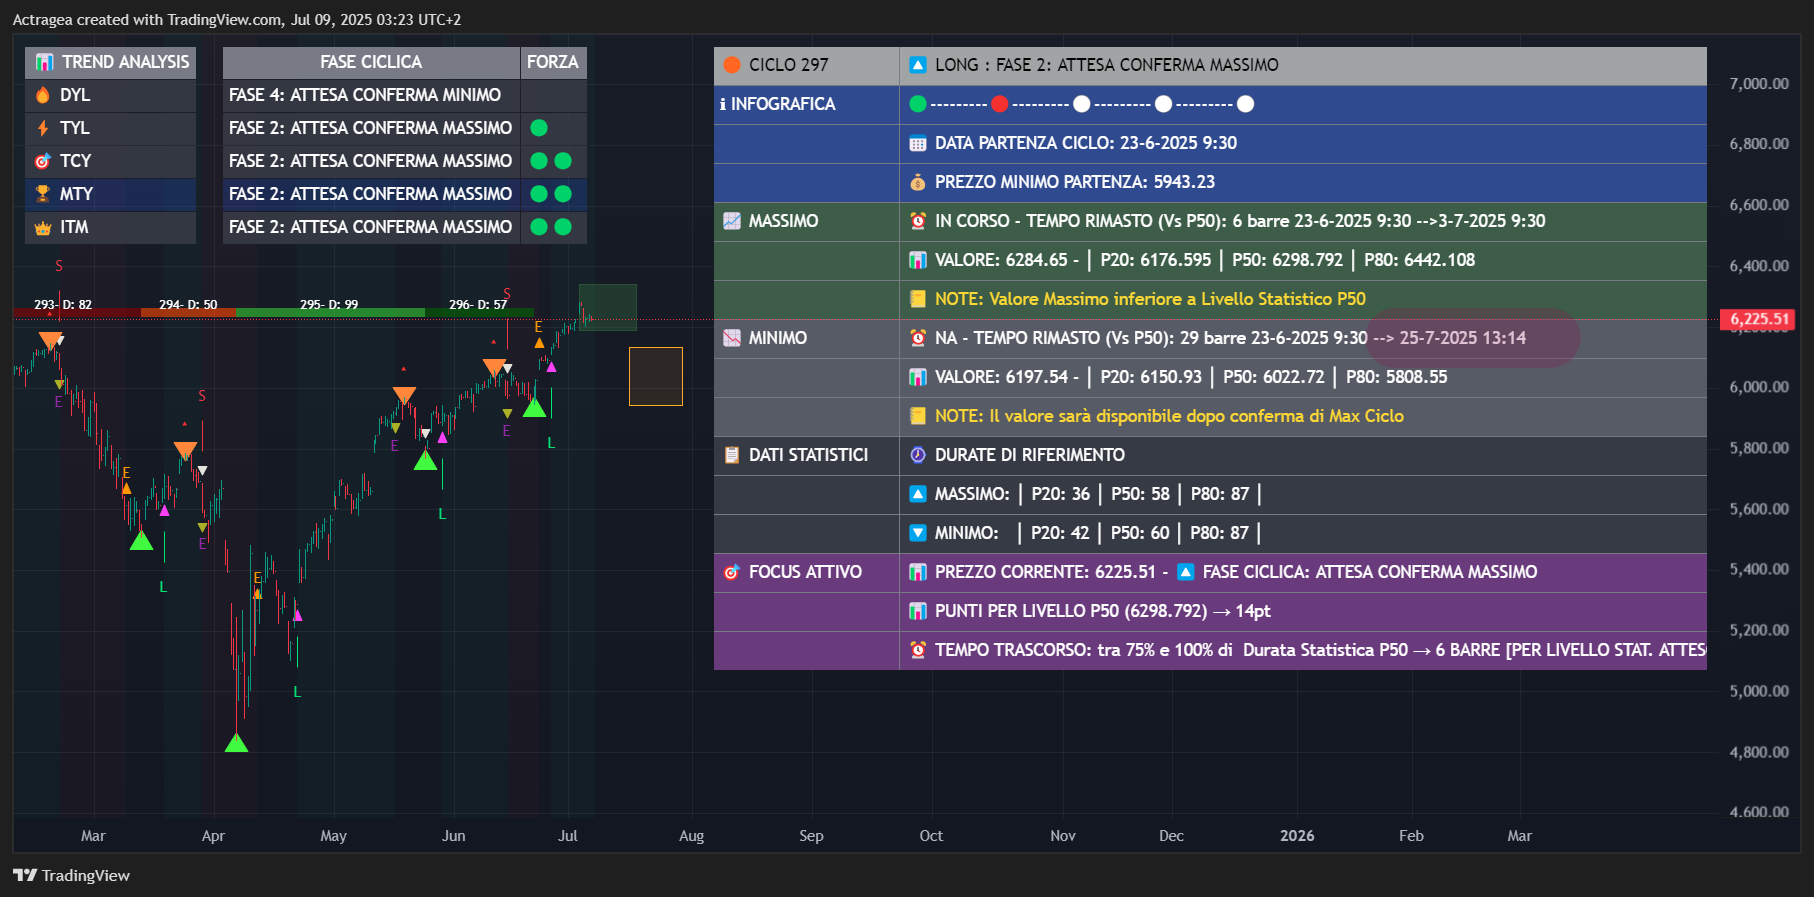
Task: Click FASE 4: ATTESA CONFERMA MINIMO in DYL row
Action: tap(365, 95)
